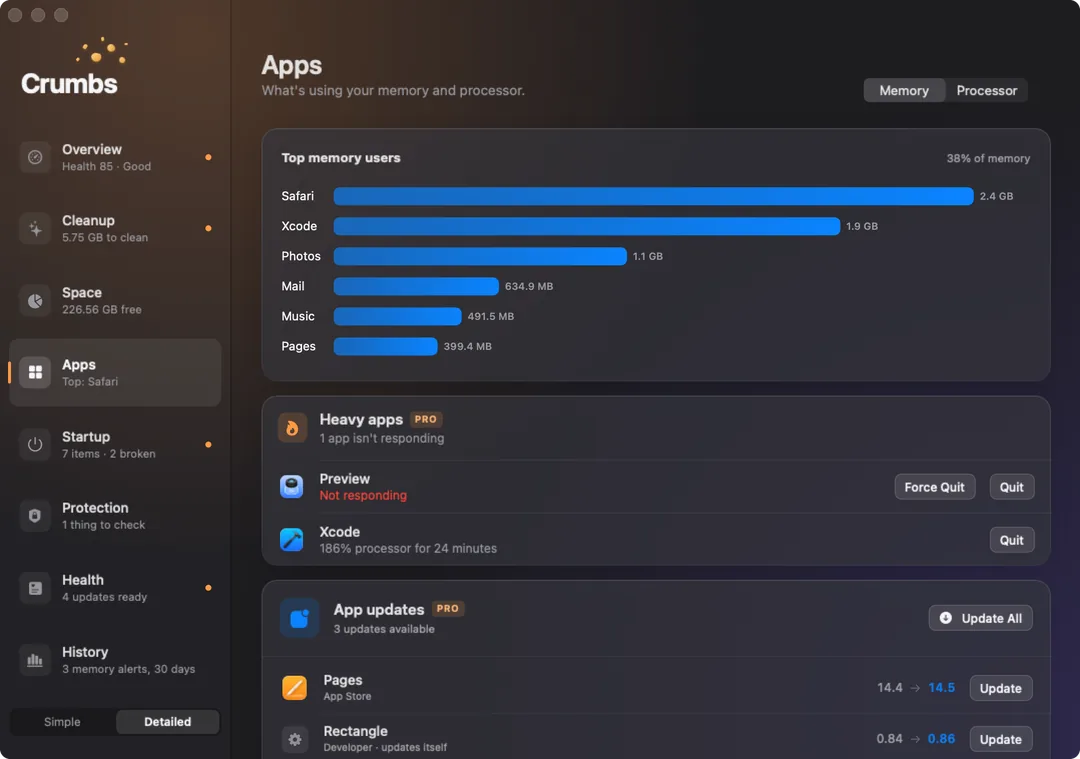The image size is (1080, 759).
Task: Click the '1.9 GB' Xcode value
Action: [x=862, y=226]
